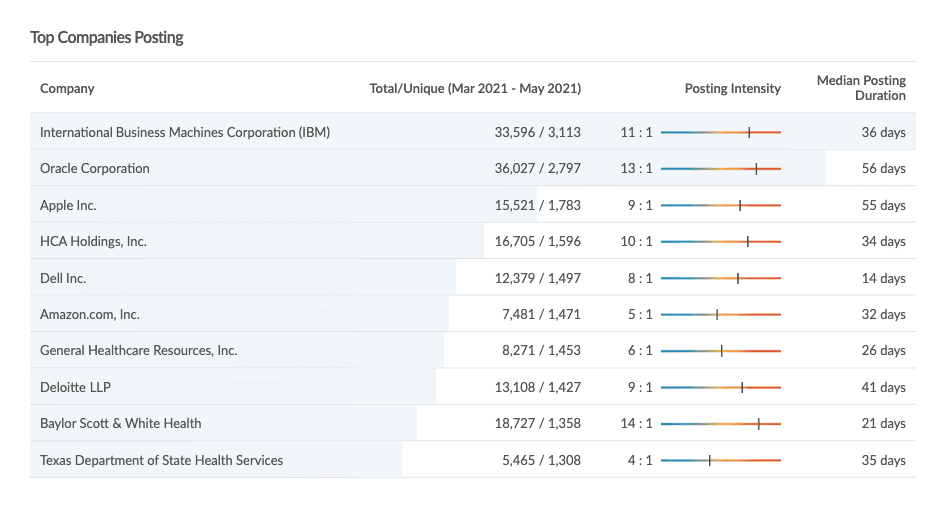Click the Texas Department posting intensity marker
946x508 pixels.
709,460
